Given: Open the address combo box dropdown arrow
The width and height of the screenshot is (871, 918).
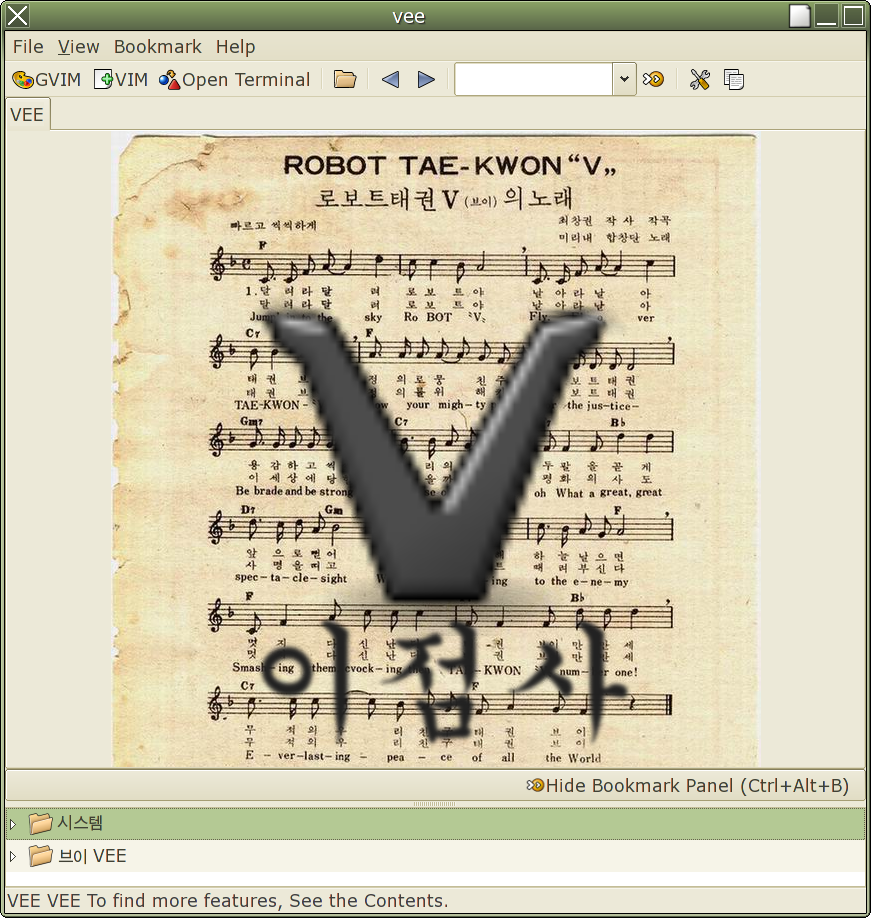Looking at the screenshot, I should [x=624, y=80].
